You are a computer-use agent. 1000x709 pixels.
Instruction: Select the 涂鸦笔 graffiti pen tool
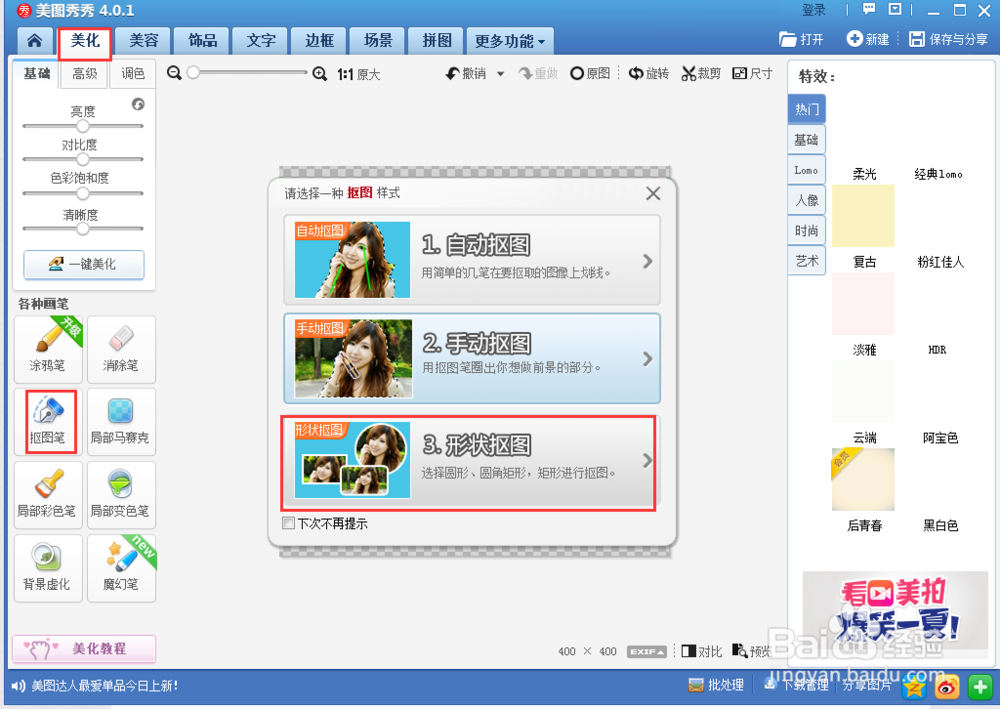[x=48, y=349]
